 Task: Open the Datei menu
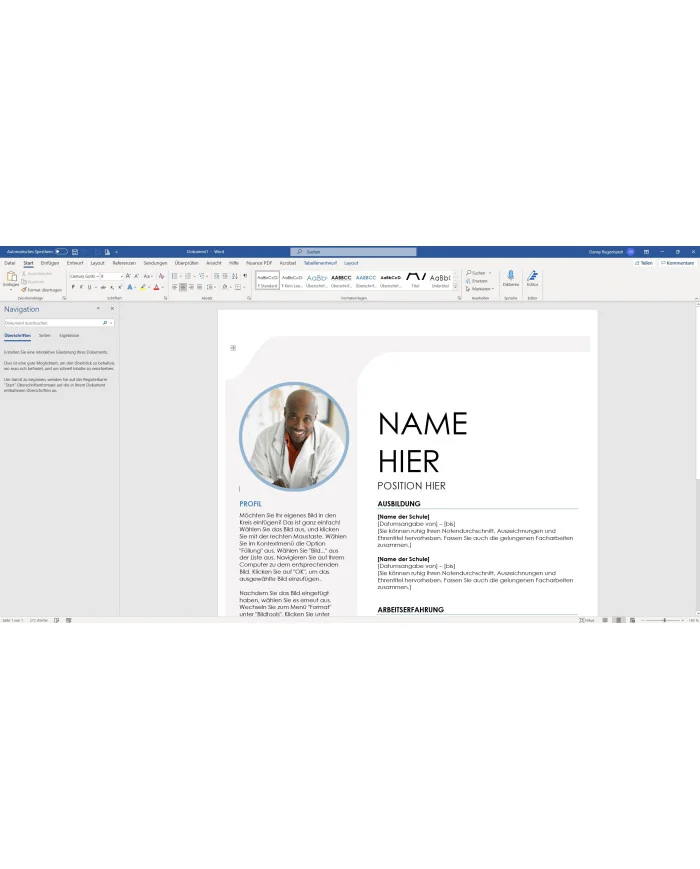coord(9,263)
